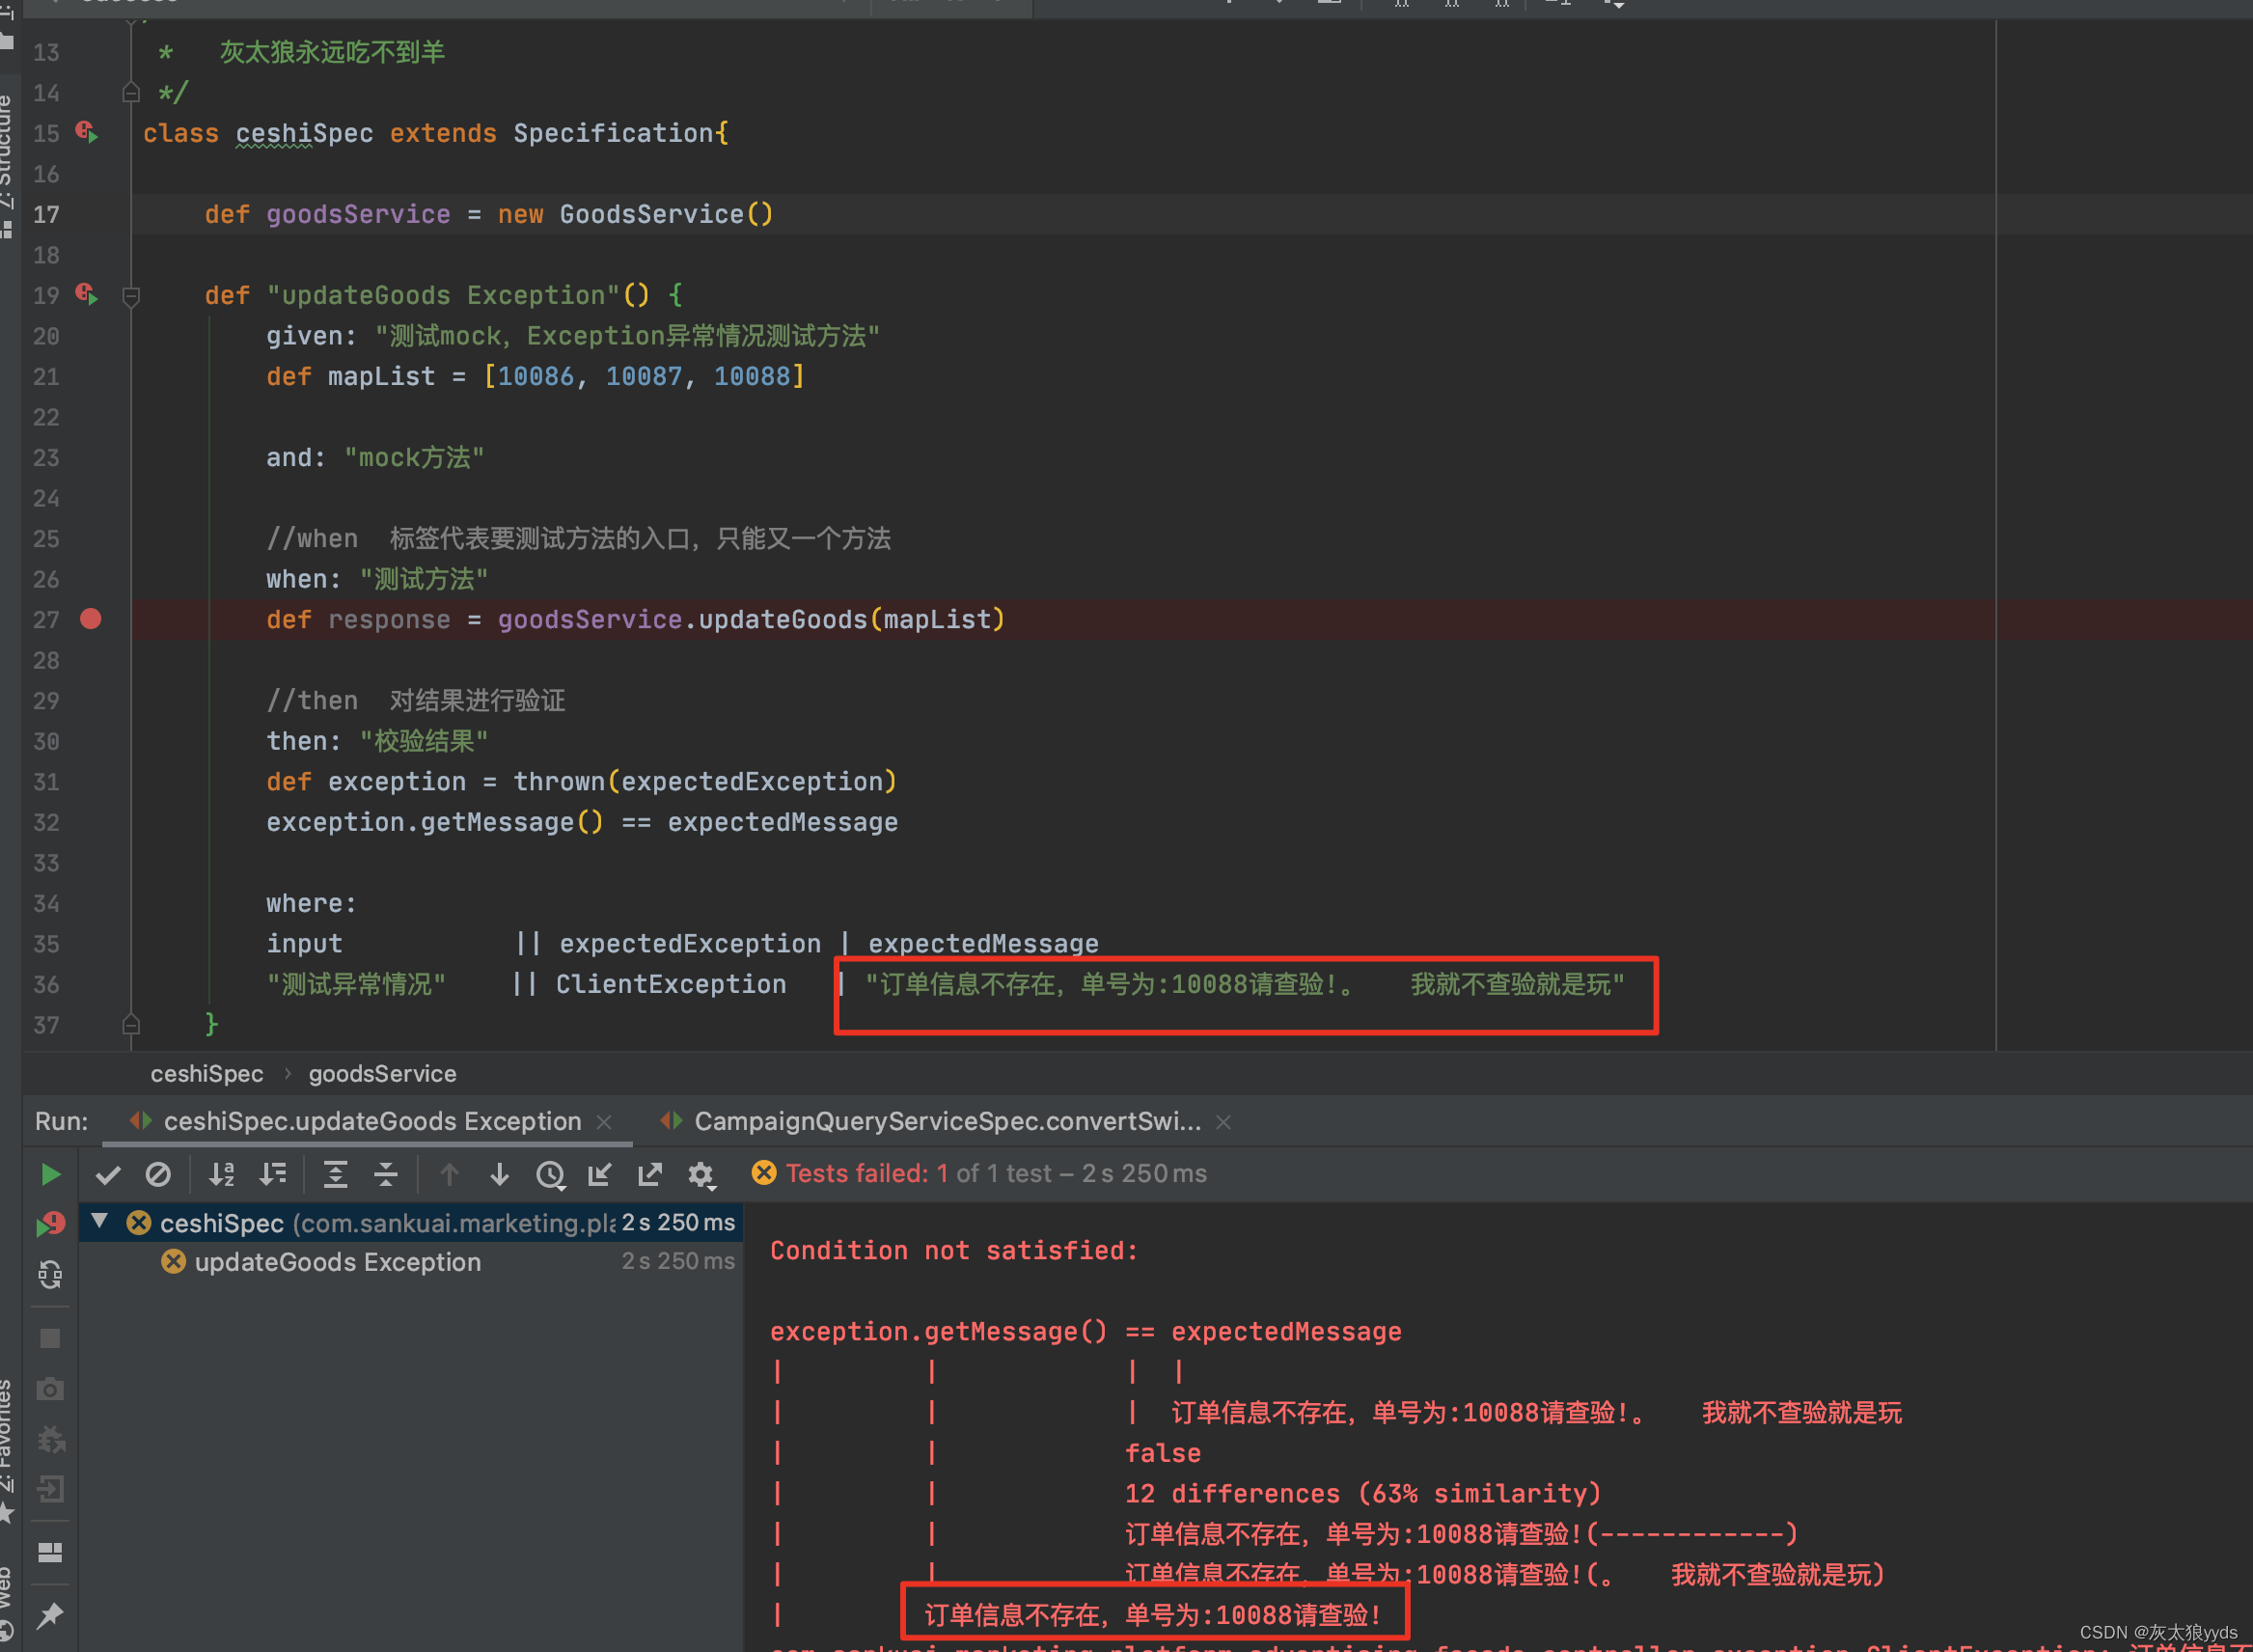
Task: Expand all test tree nodes
Action: point(336,1174)
